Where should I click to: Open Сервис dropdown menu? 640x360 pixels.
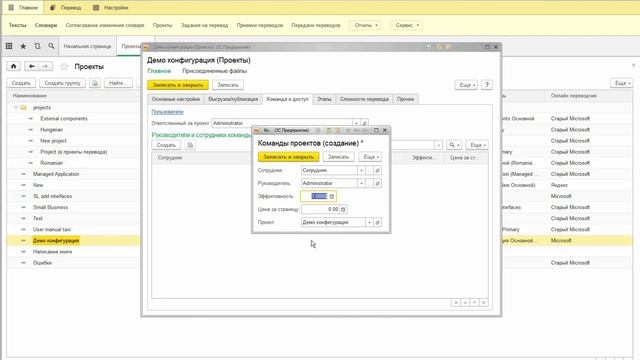tap(407, 25)
